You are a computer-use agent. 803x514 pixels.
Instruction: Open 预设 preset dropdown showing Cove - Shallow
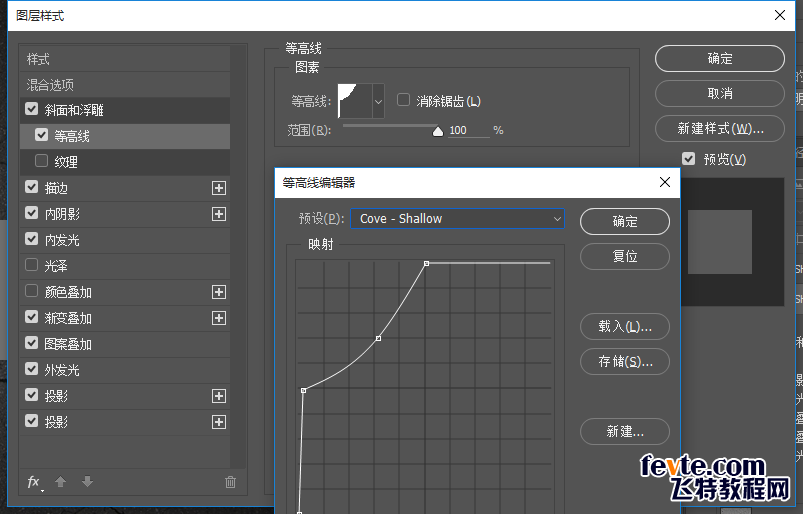pos(457,219)
